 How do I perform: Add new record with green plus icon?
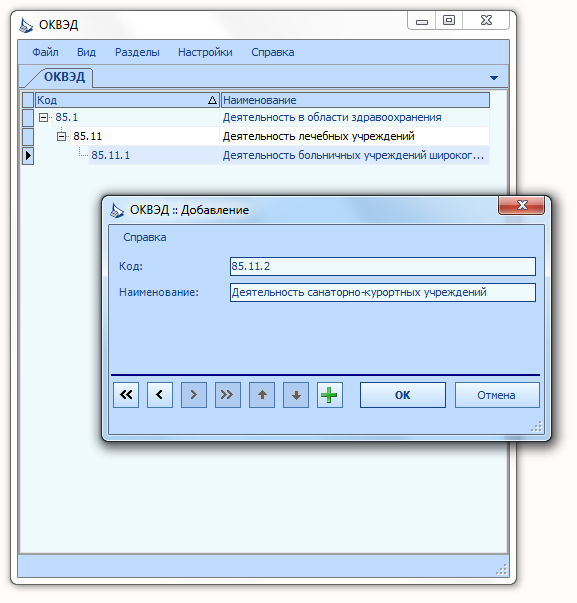coord(330,395)
